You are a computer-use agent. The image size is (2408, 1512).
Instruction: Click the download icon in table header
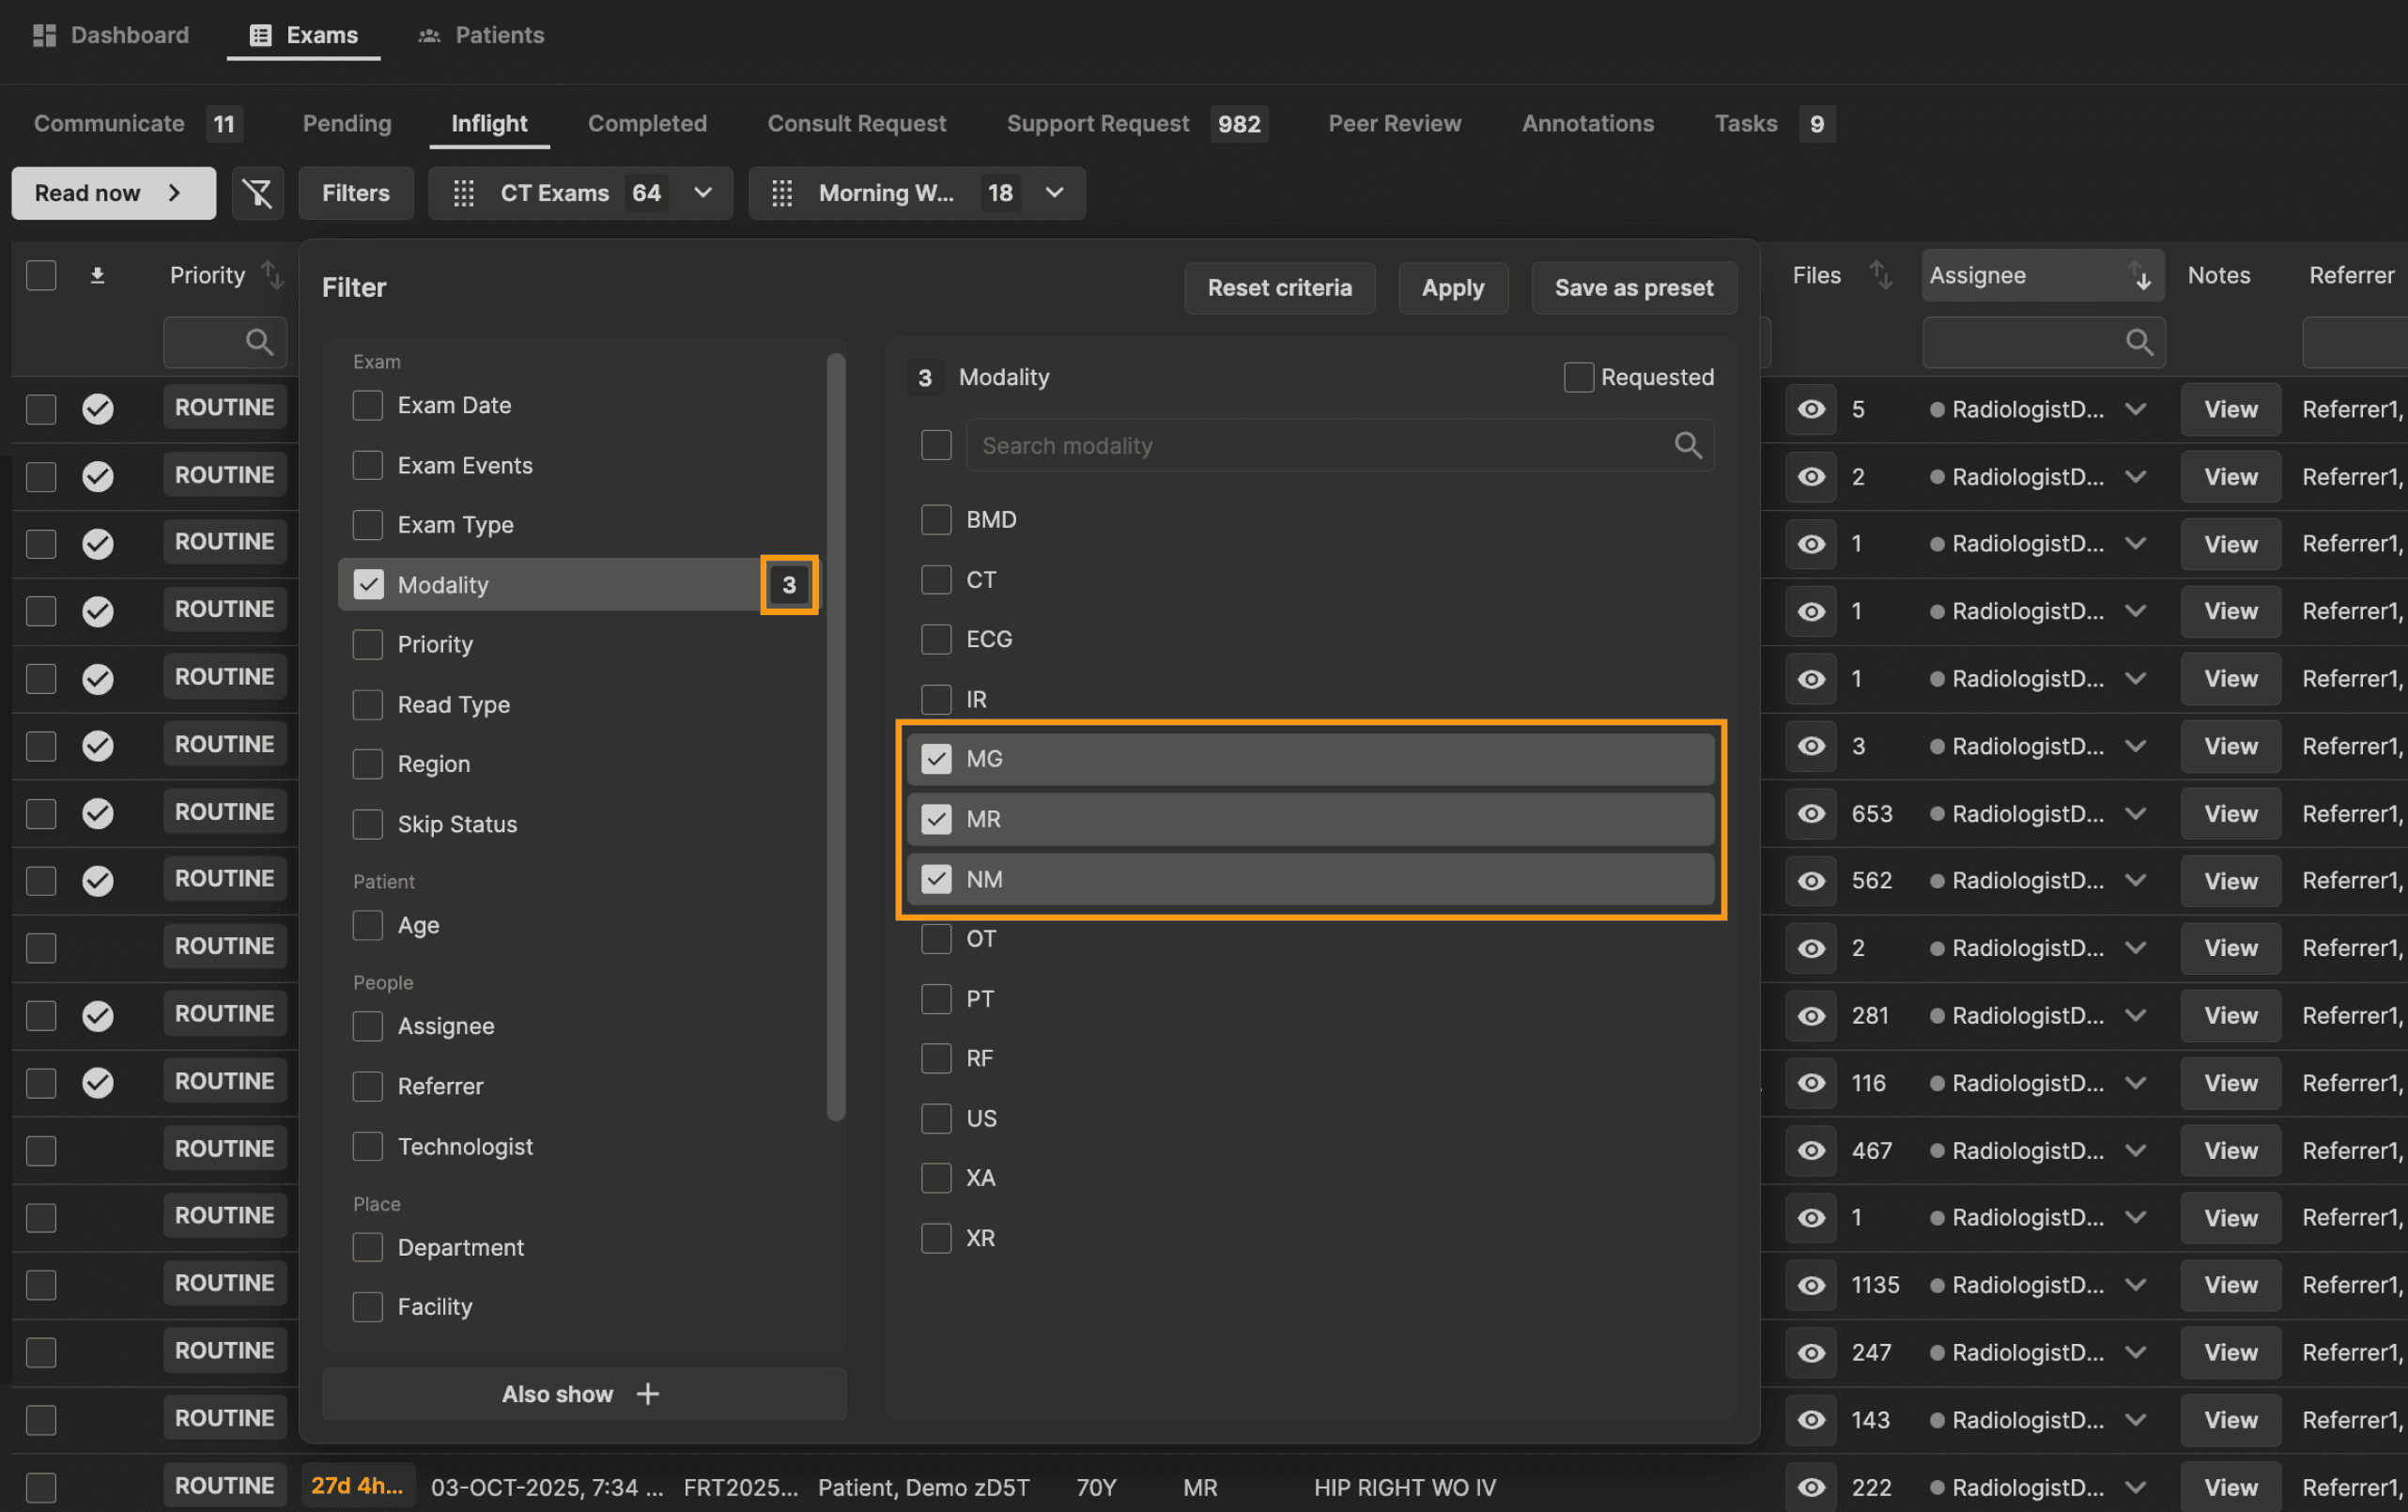pyautogui.click(x=97, y=275)
